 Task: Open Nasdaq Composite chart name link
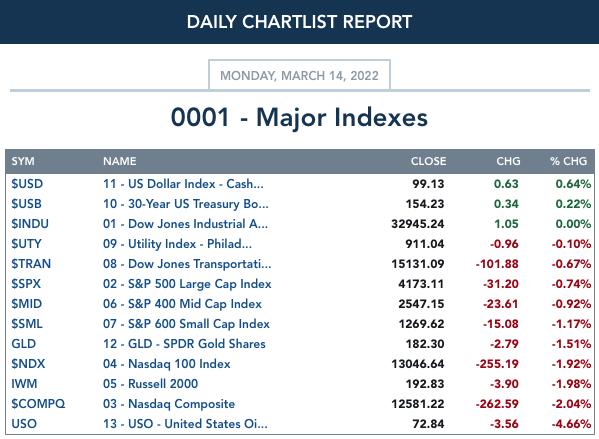click(x=169, y=404)
